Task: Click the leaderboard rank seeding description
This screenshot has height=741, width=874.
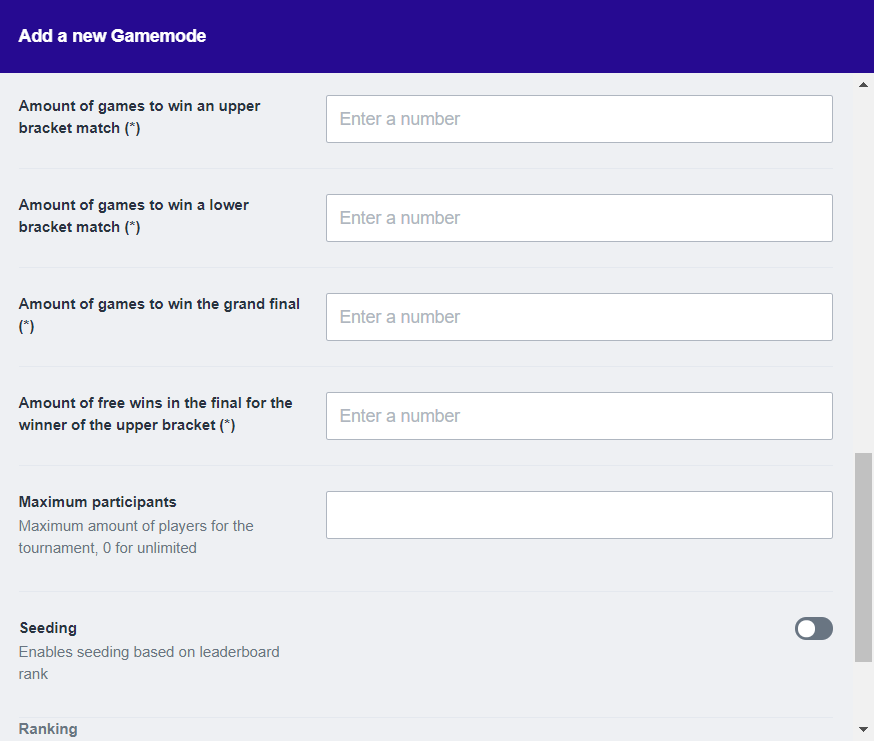Action: pyautogui.click(x=149, y=663)
